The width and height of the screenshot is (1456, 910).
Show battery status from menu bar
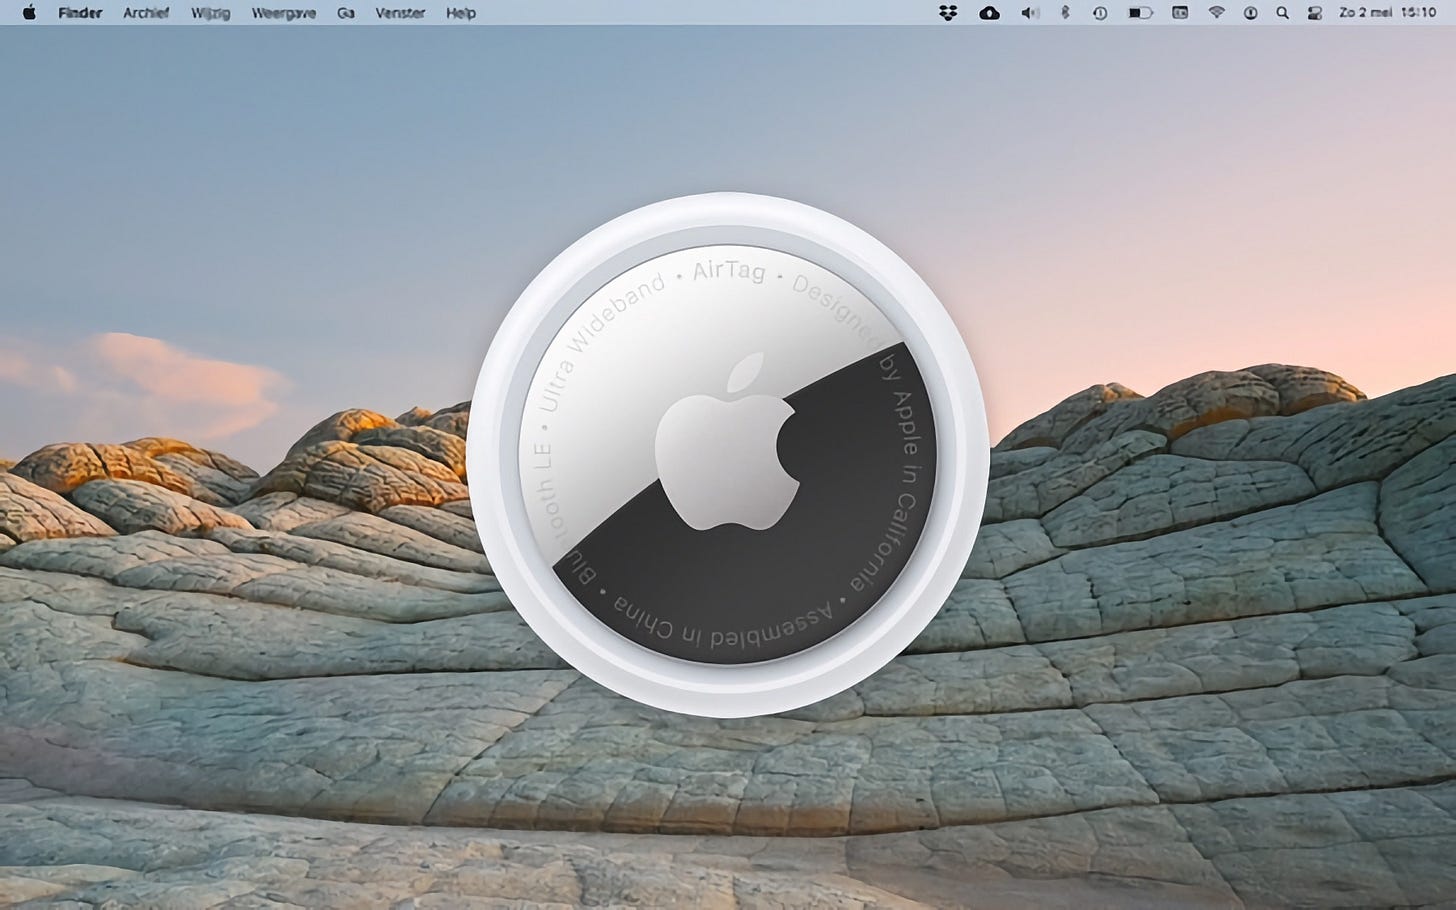tap(1140, 13)
